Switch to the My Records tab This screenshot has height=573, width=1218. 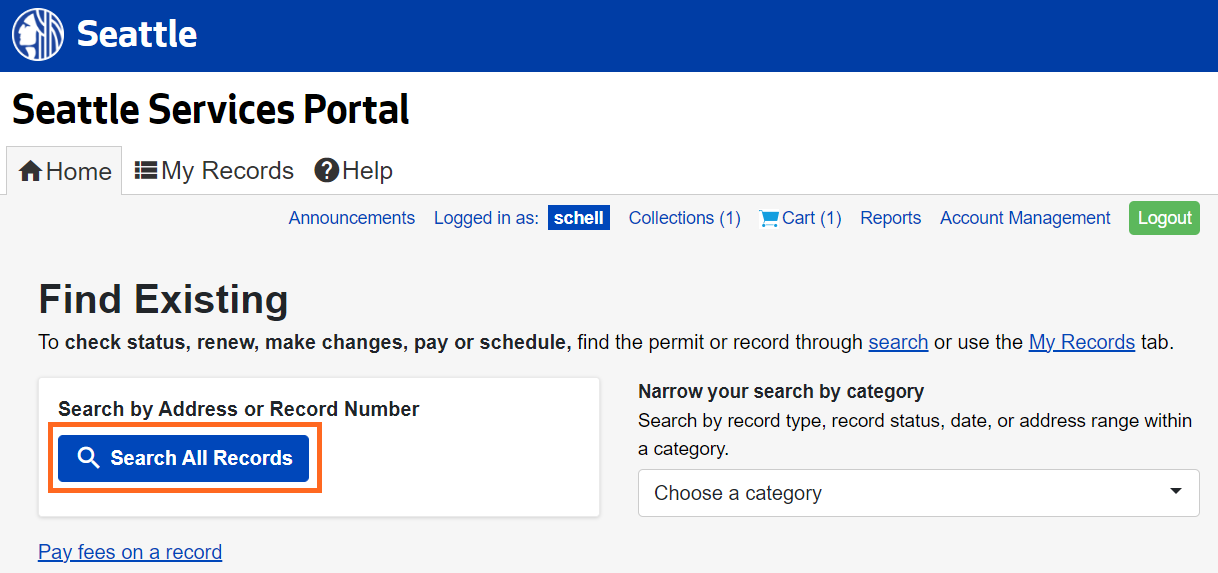pyautogui.click(x=214, y=171)
